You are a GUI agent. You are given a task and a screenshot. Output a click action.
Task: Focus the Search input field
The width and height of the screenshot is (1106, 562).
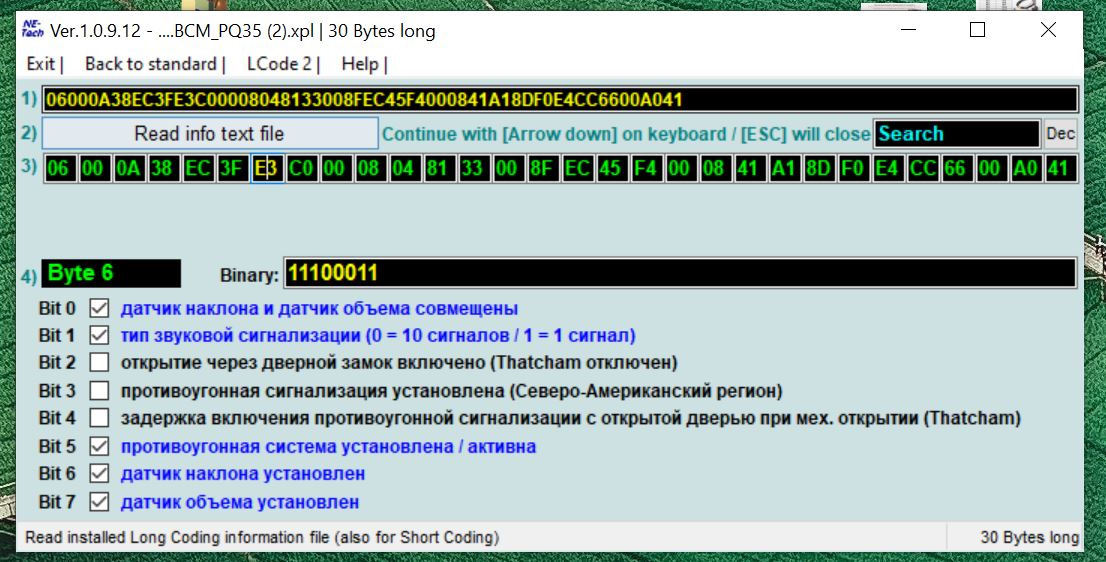pyautogui.click(x=956, y=133)
